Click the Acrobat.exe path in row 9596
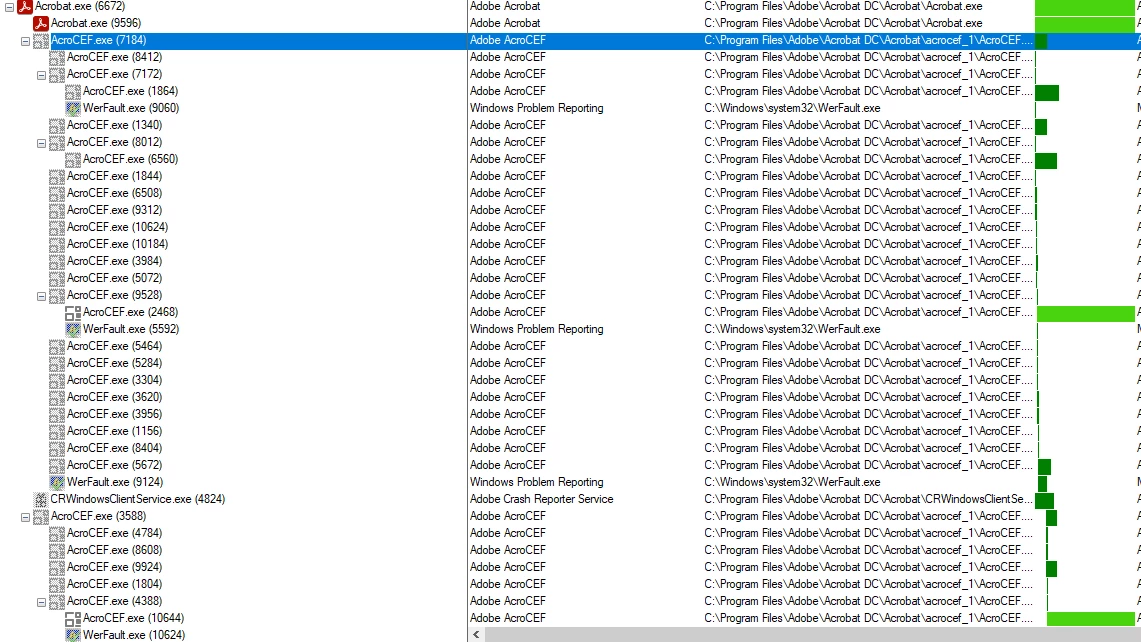The image size is (1141, 642). 843,23
